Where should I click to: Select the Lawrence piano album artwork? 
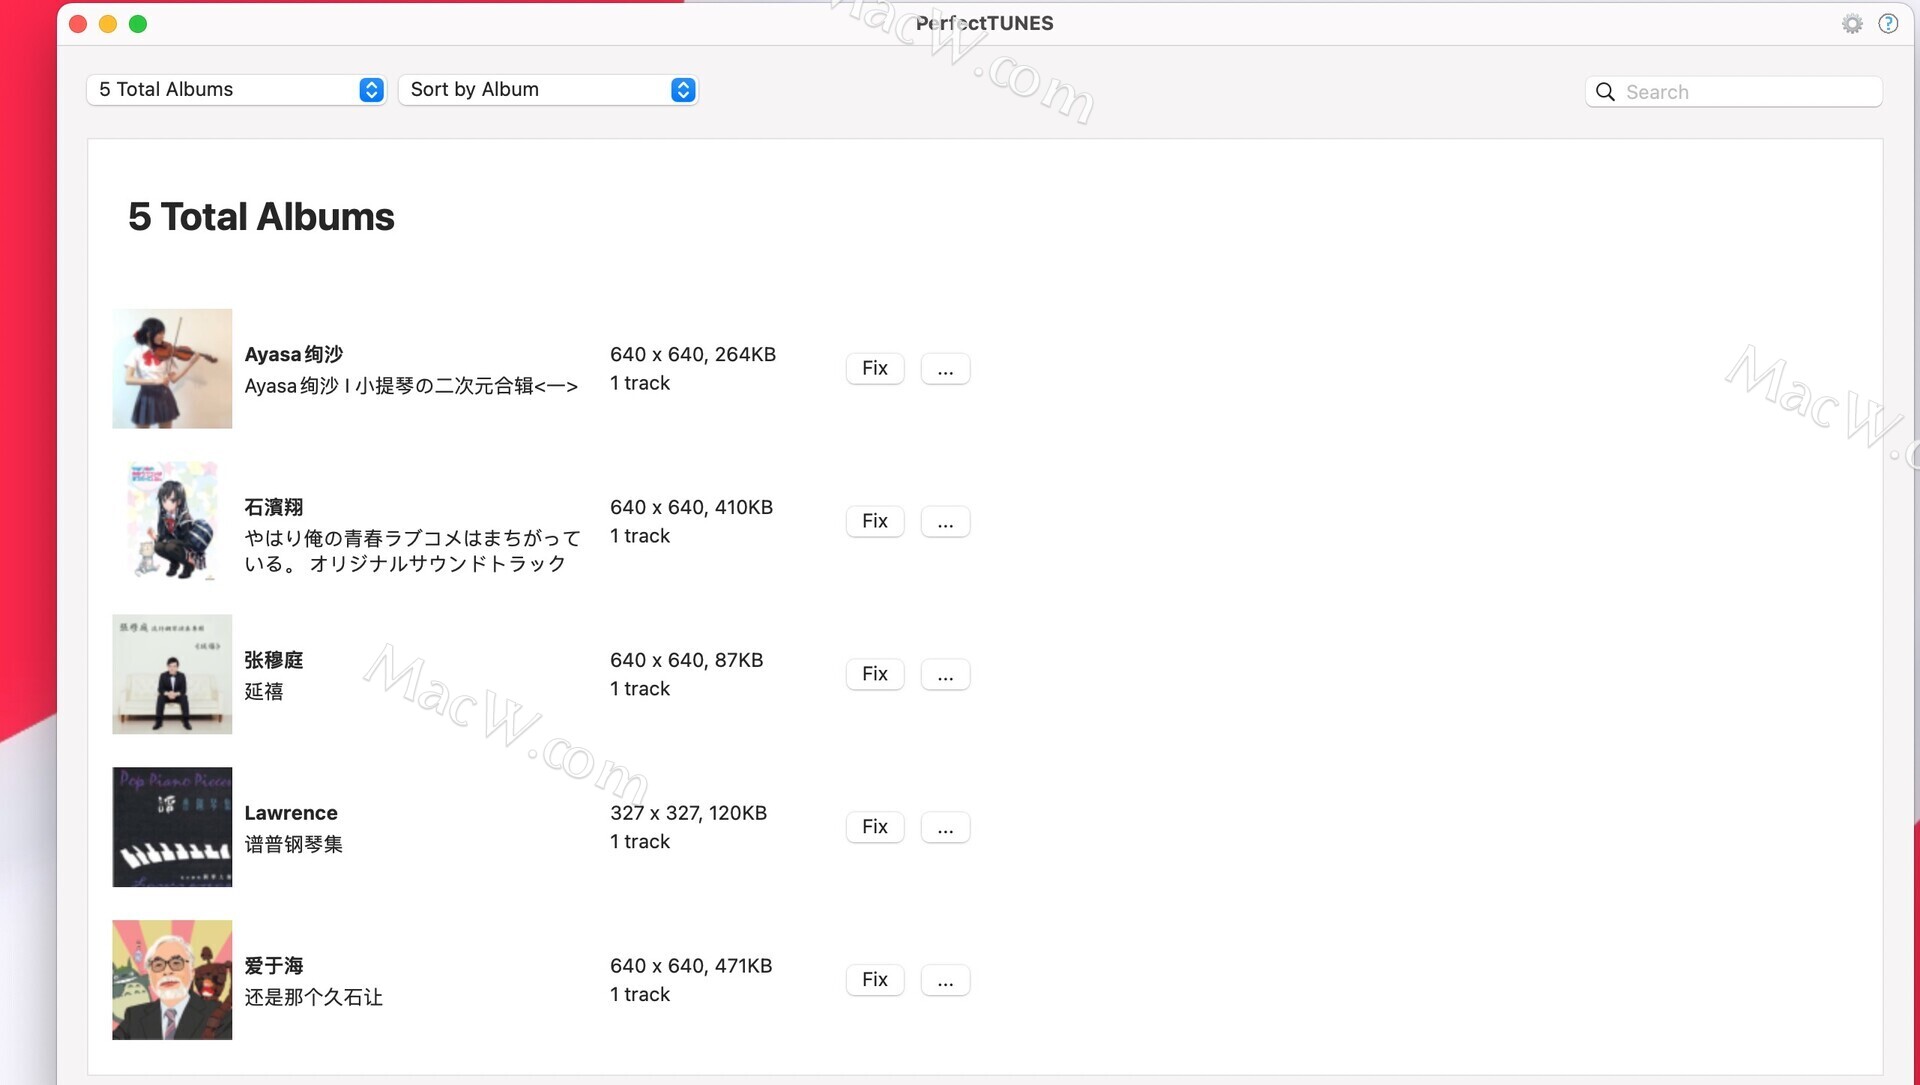[x=172, y=827]
